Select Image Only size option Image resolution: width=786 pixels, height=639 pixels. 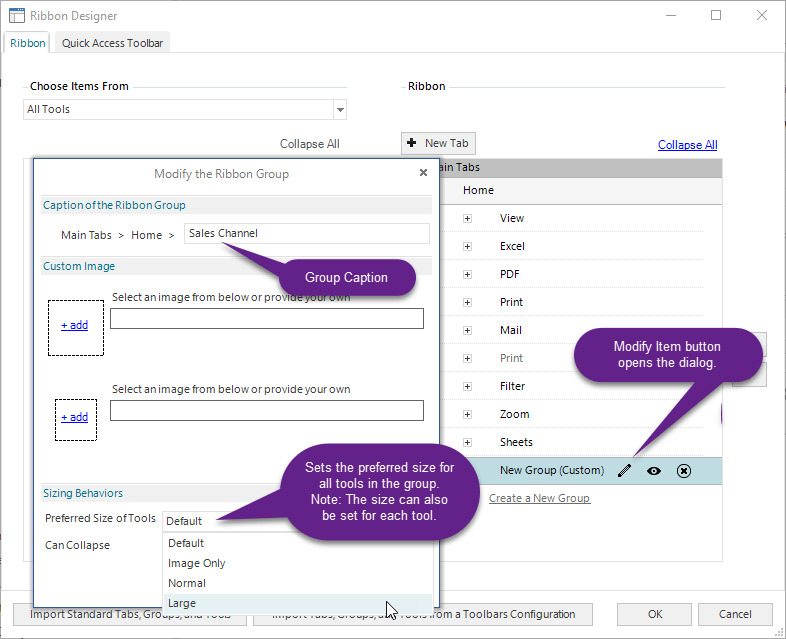tap(298, 563)
